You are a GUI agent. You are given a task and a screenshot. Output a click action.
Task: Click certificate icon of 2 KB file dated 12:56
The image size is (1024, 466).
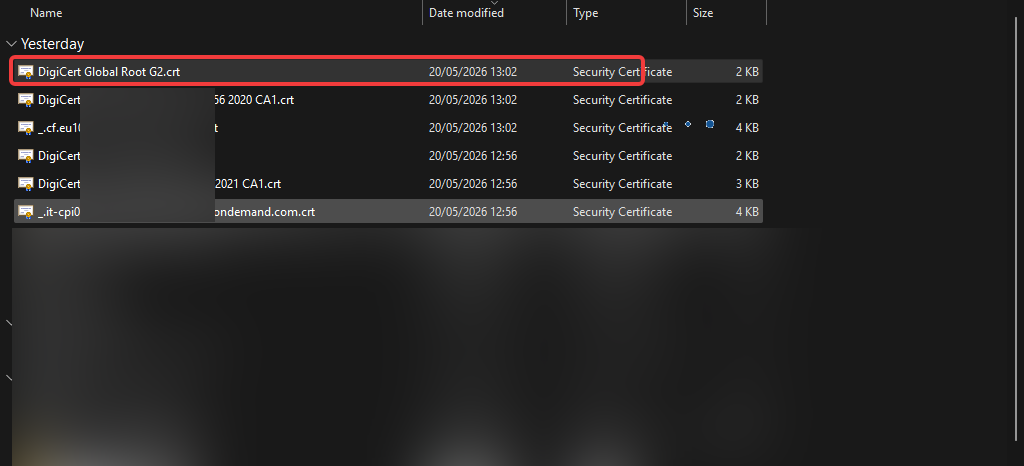pos(25,156)
